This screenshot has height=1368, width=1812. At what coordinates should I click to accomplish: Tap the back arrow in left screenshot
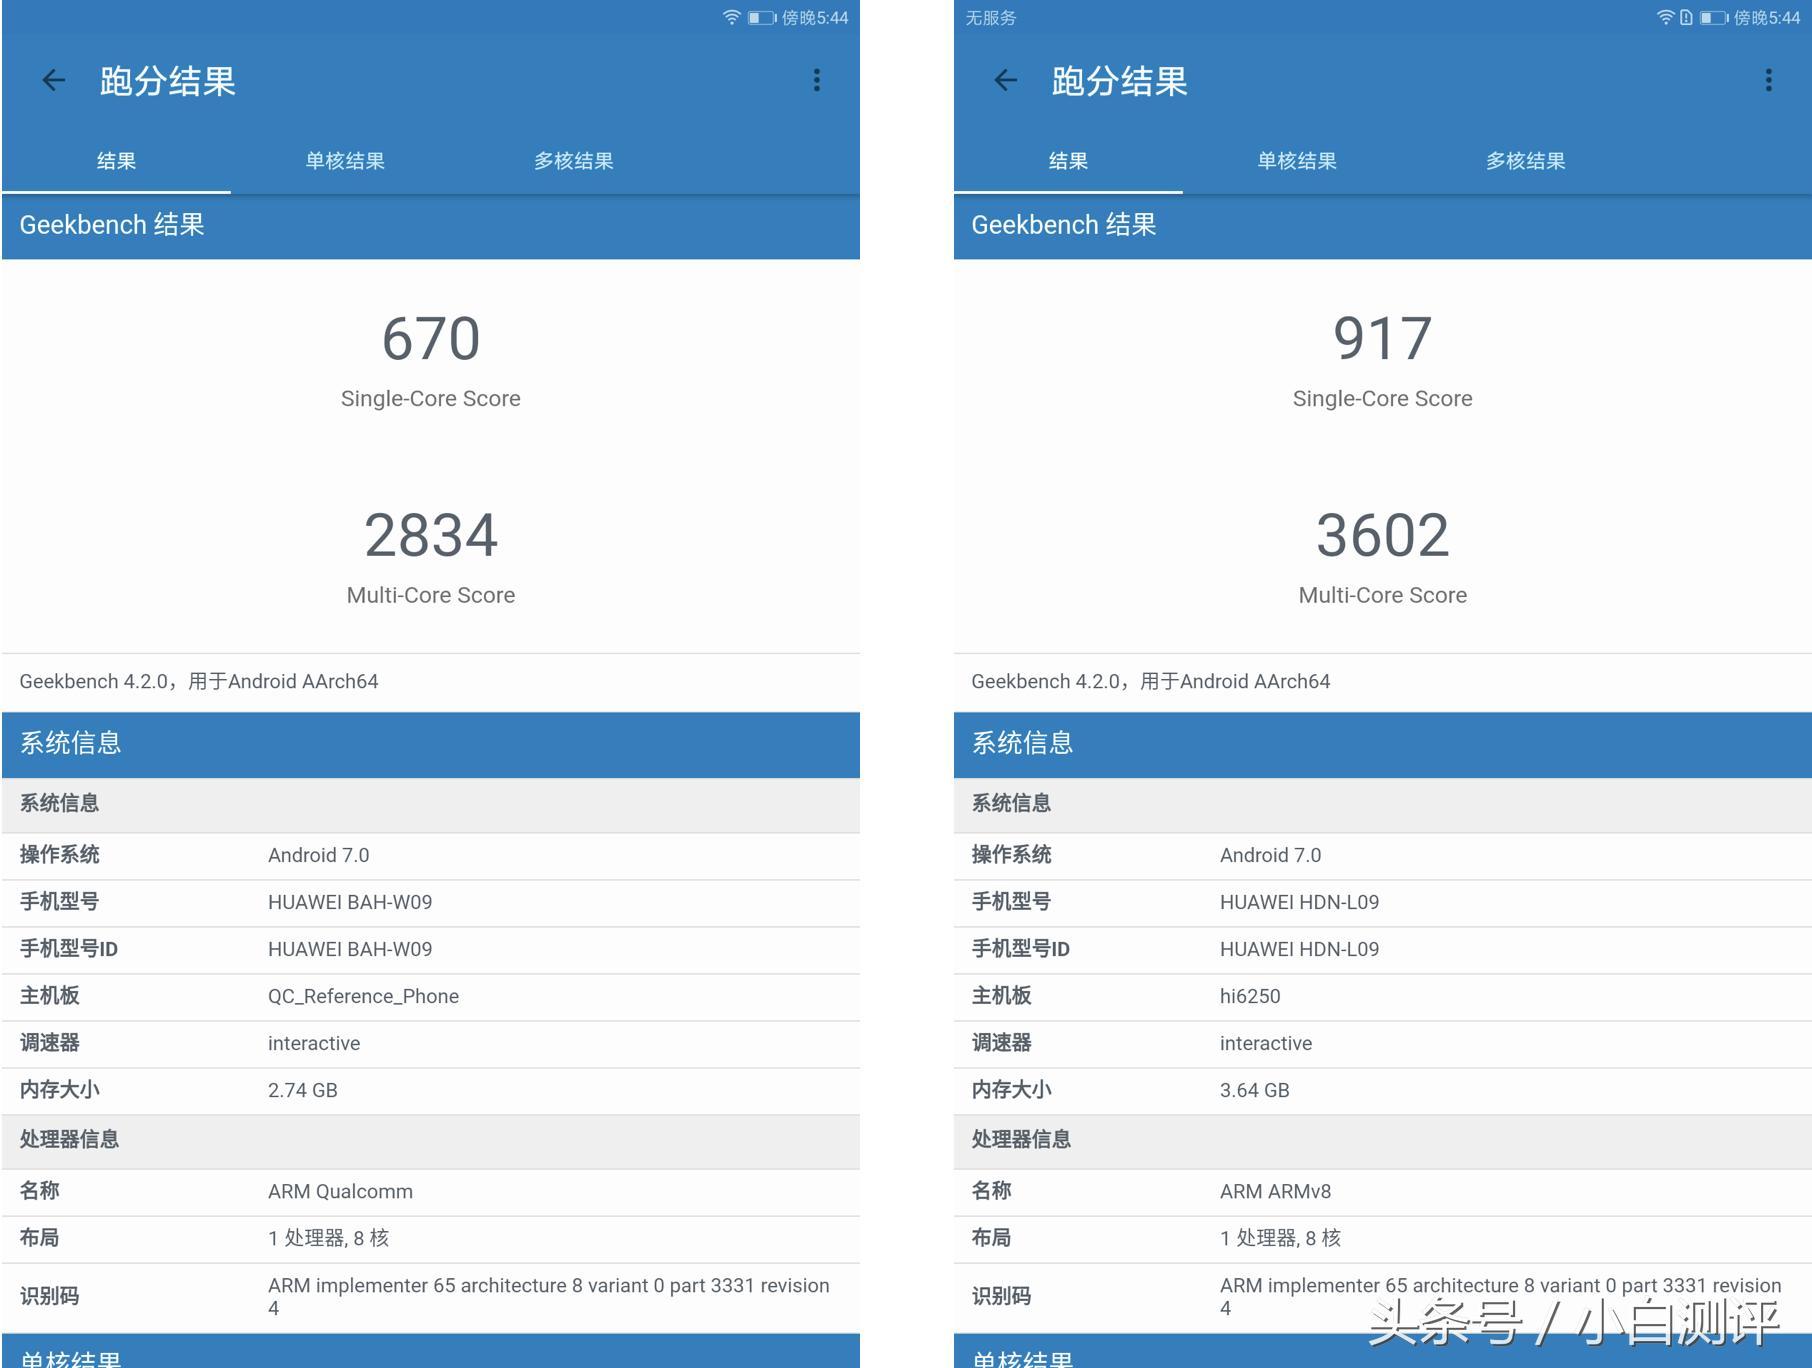[x=54, y=80]
